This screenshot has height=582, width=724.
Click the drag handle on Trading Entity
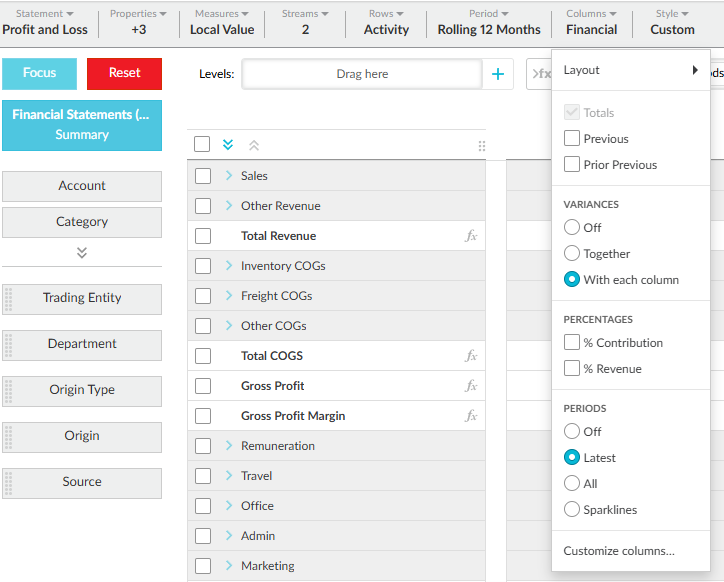click(9, 298)
